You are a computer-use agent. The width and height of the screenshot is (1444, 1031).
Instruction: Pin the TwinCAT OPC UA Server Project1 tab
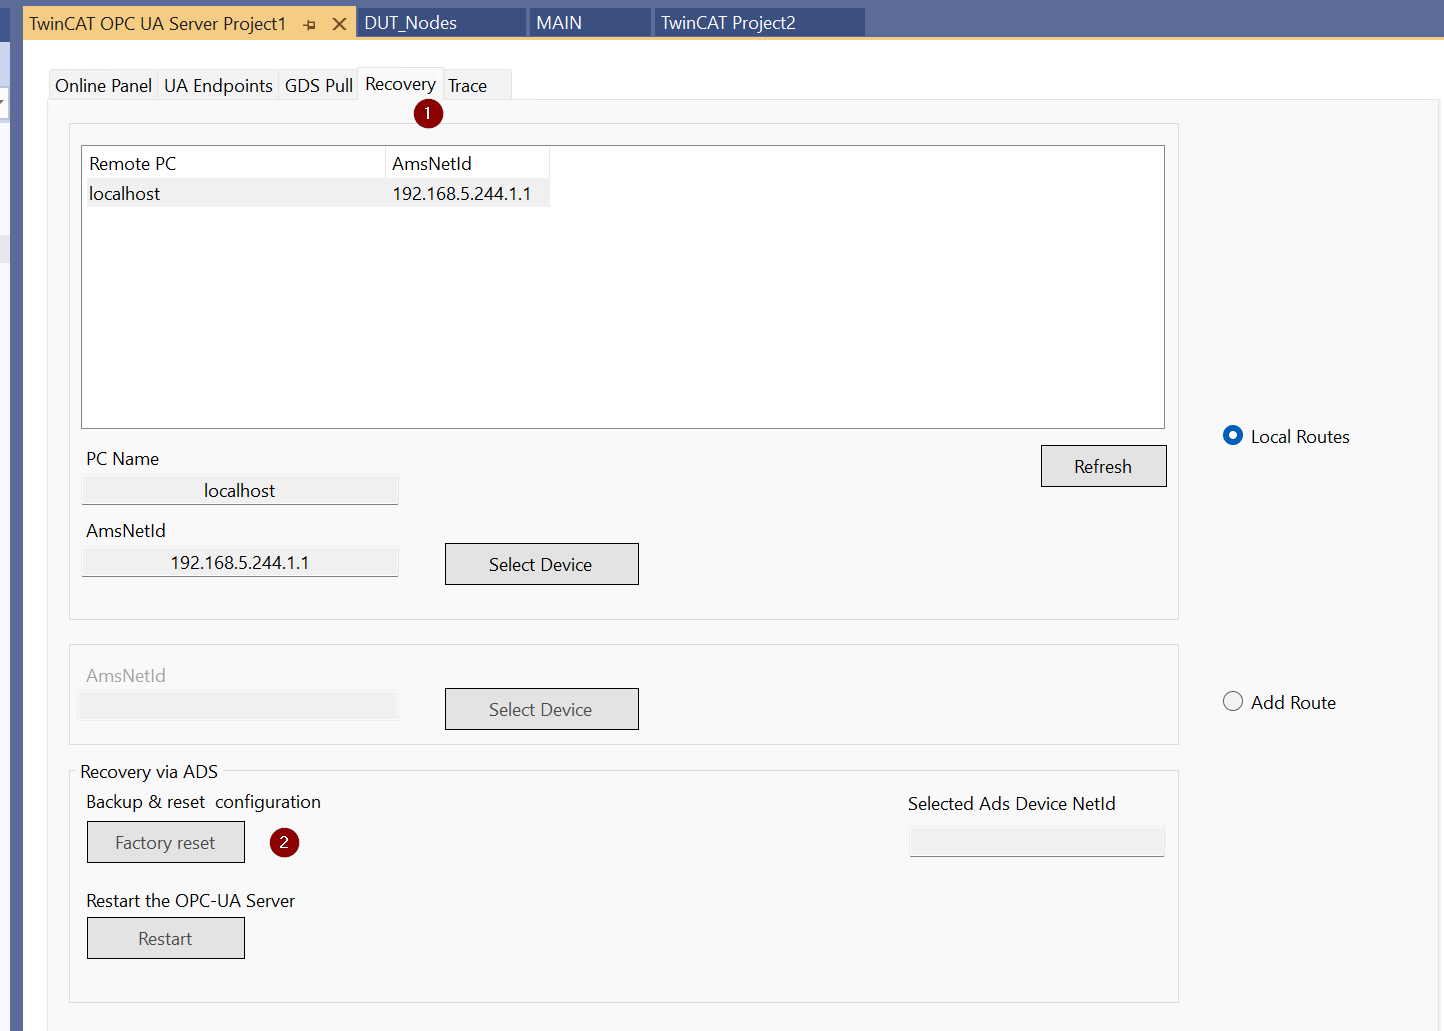(310, 24)
